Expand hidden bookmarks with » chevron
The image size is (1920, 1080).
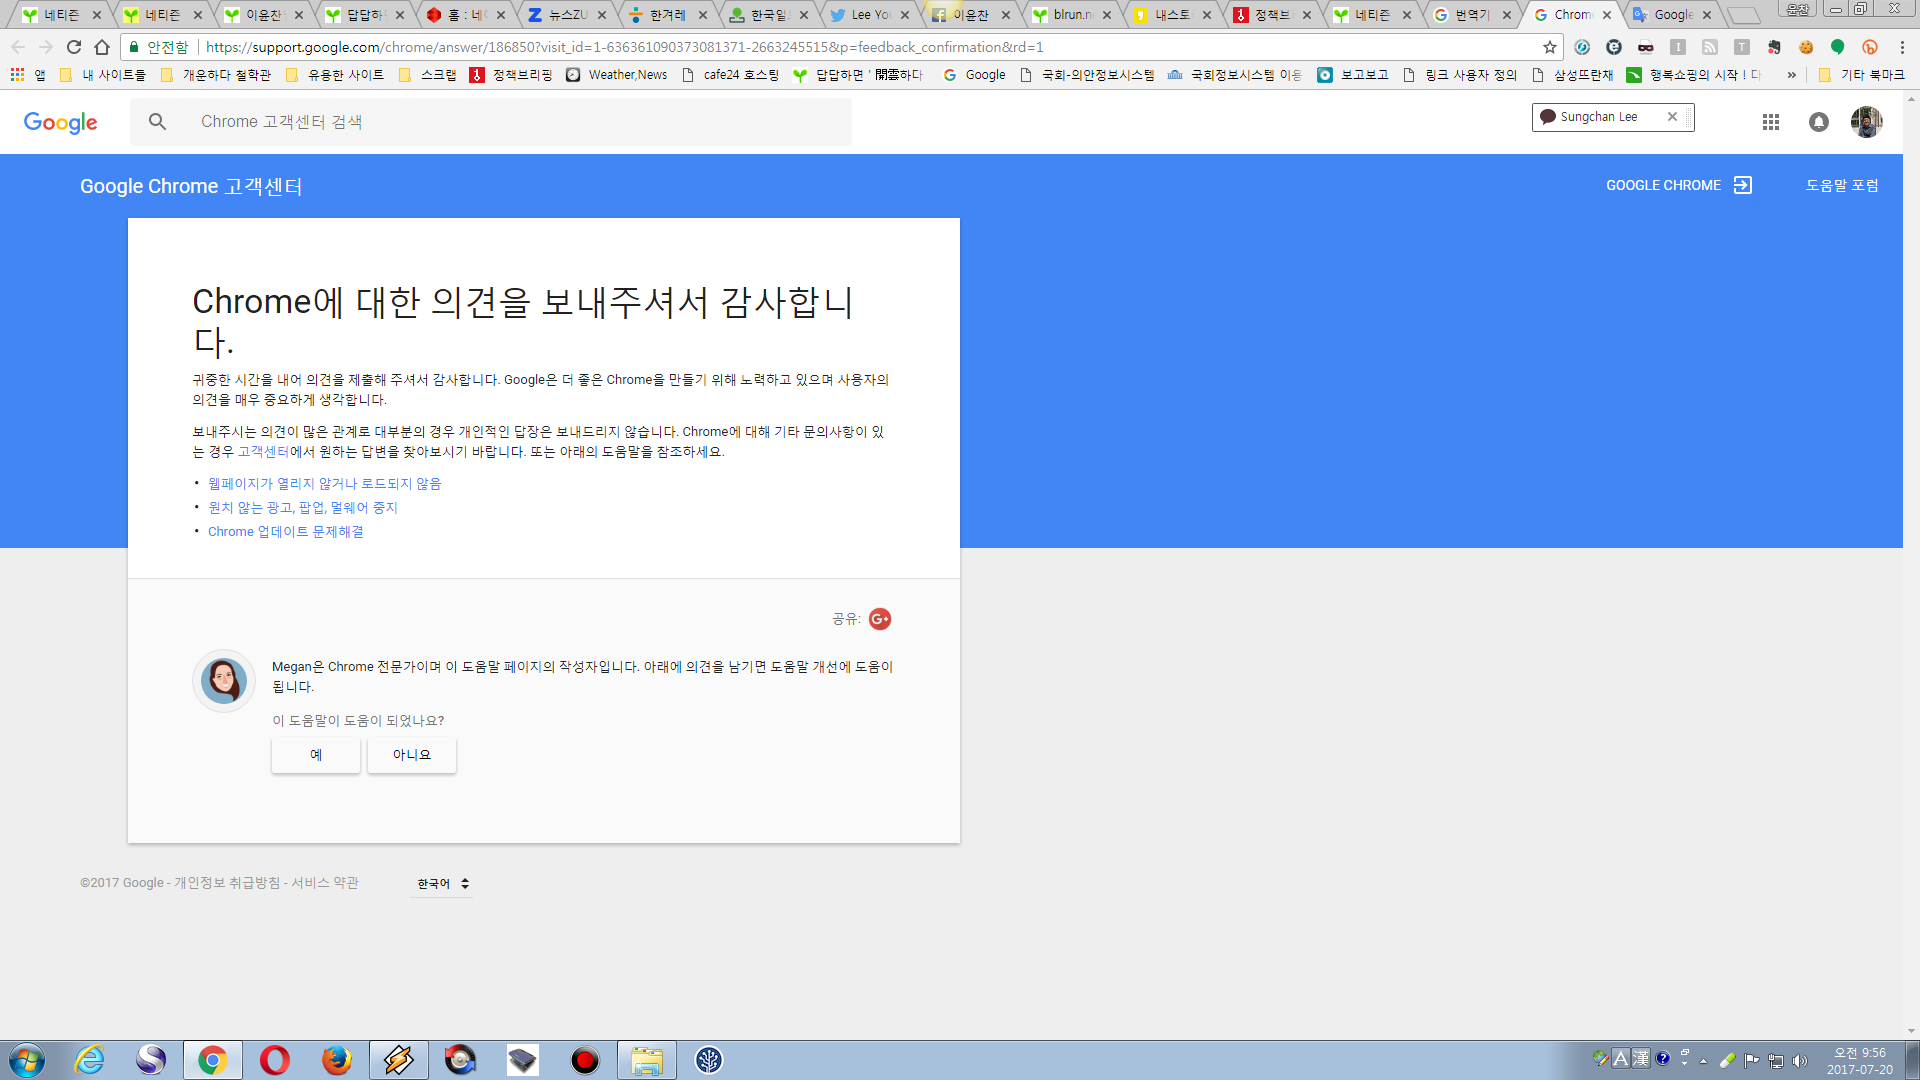[1791, 75]
